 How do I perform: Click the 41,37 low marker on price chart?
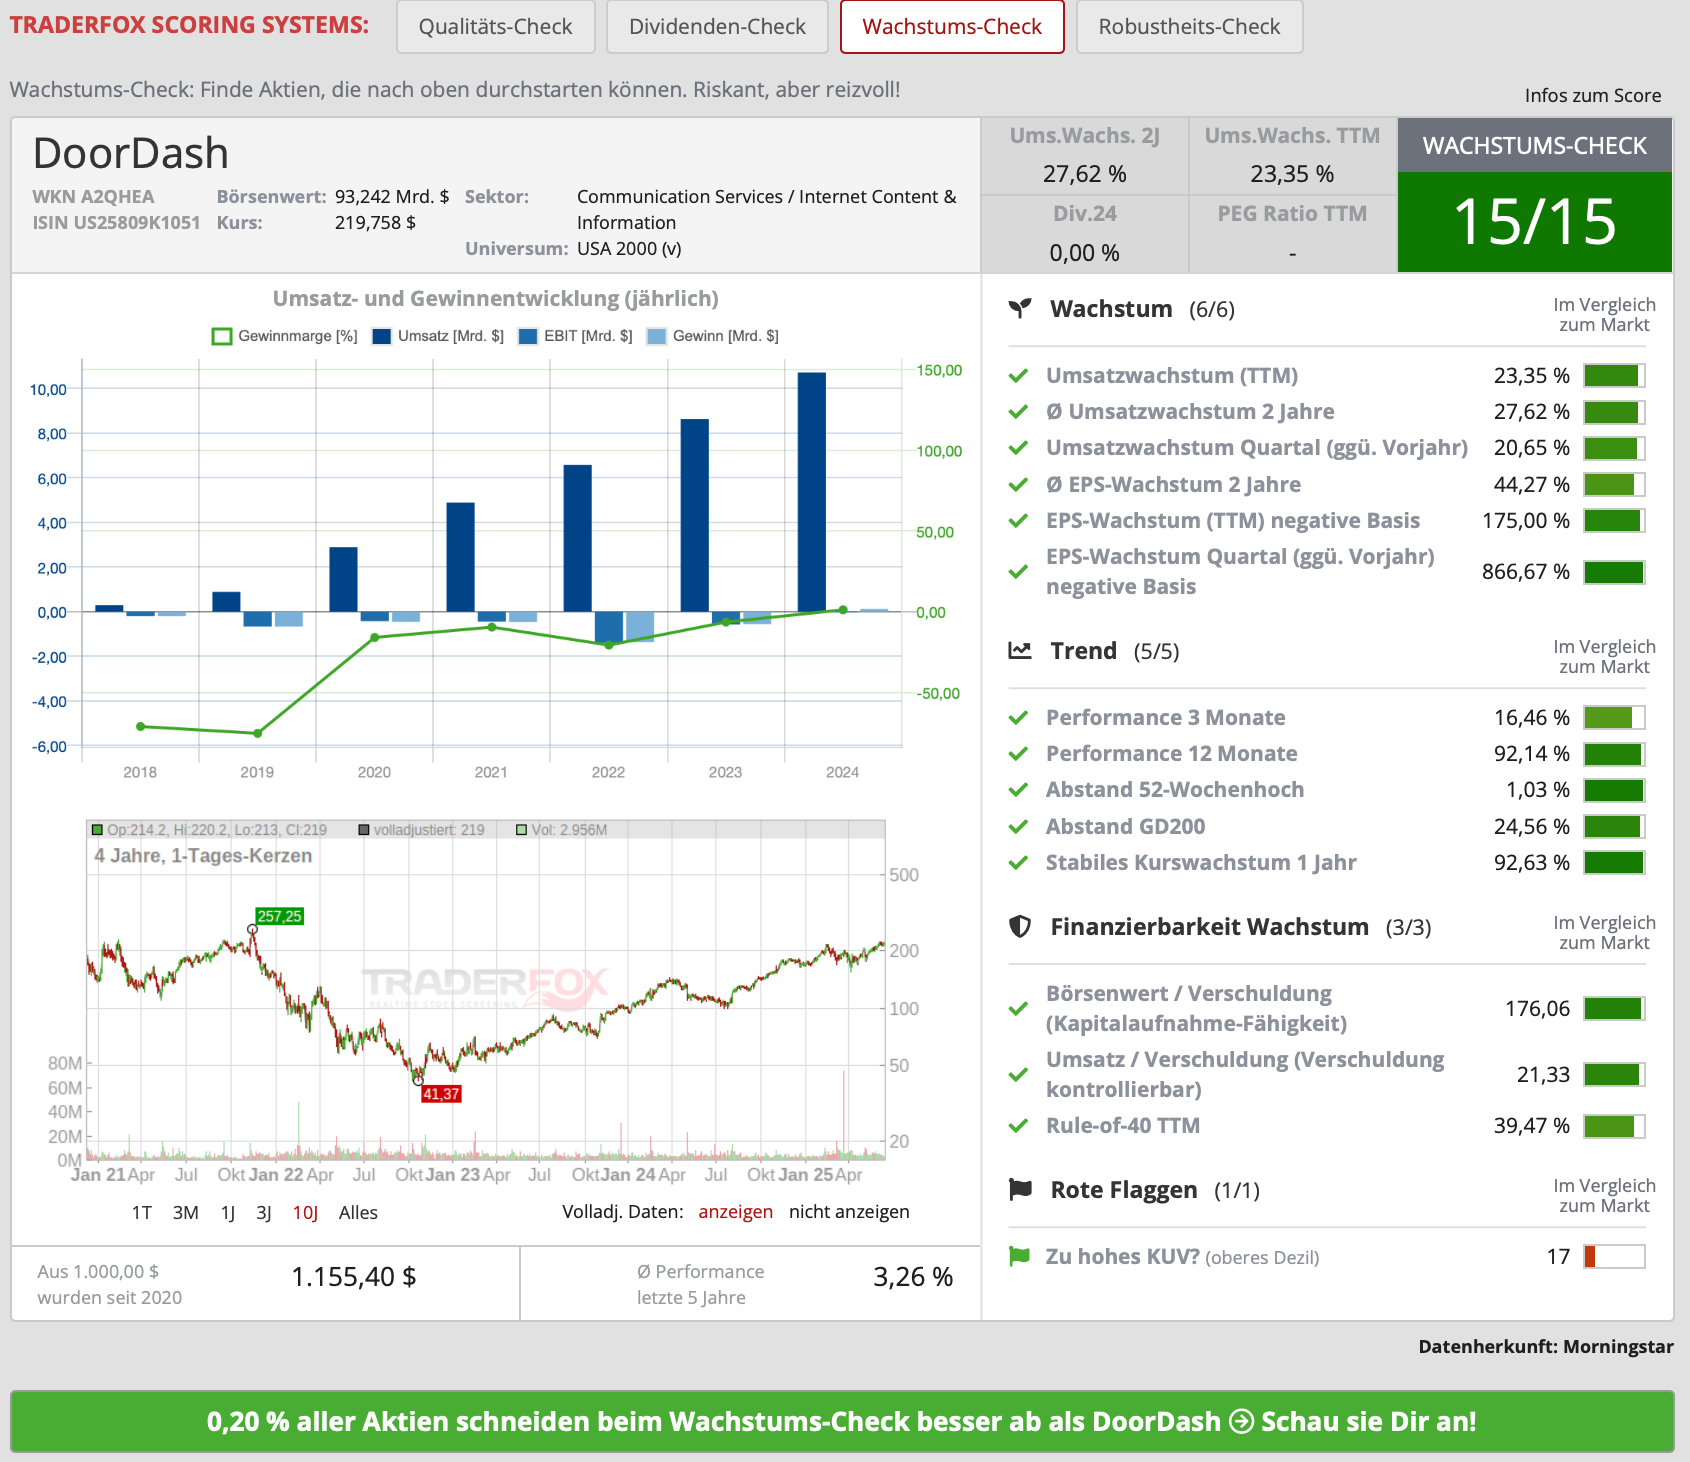coord(441,1094)
